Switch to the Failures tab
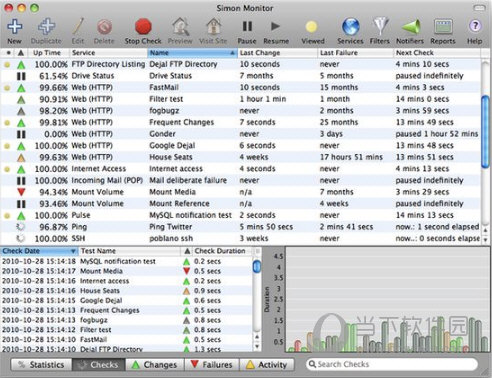The width and height of the screenshot is (492, 378). tap(212, 365)
